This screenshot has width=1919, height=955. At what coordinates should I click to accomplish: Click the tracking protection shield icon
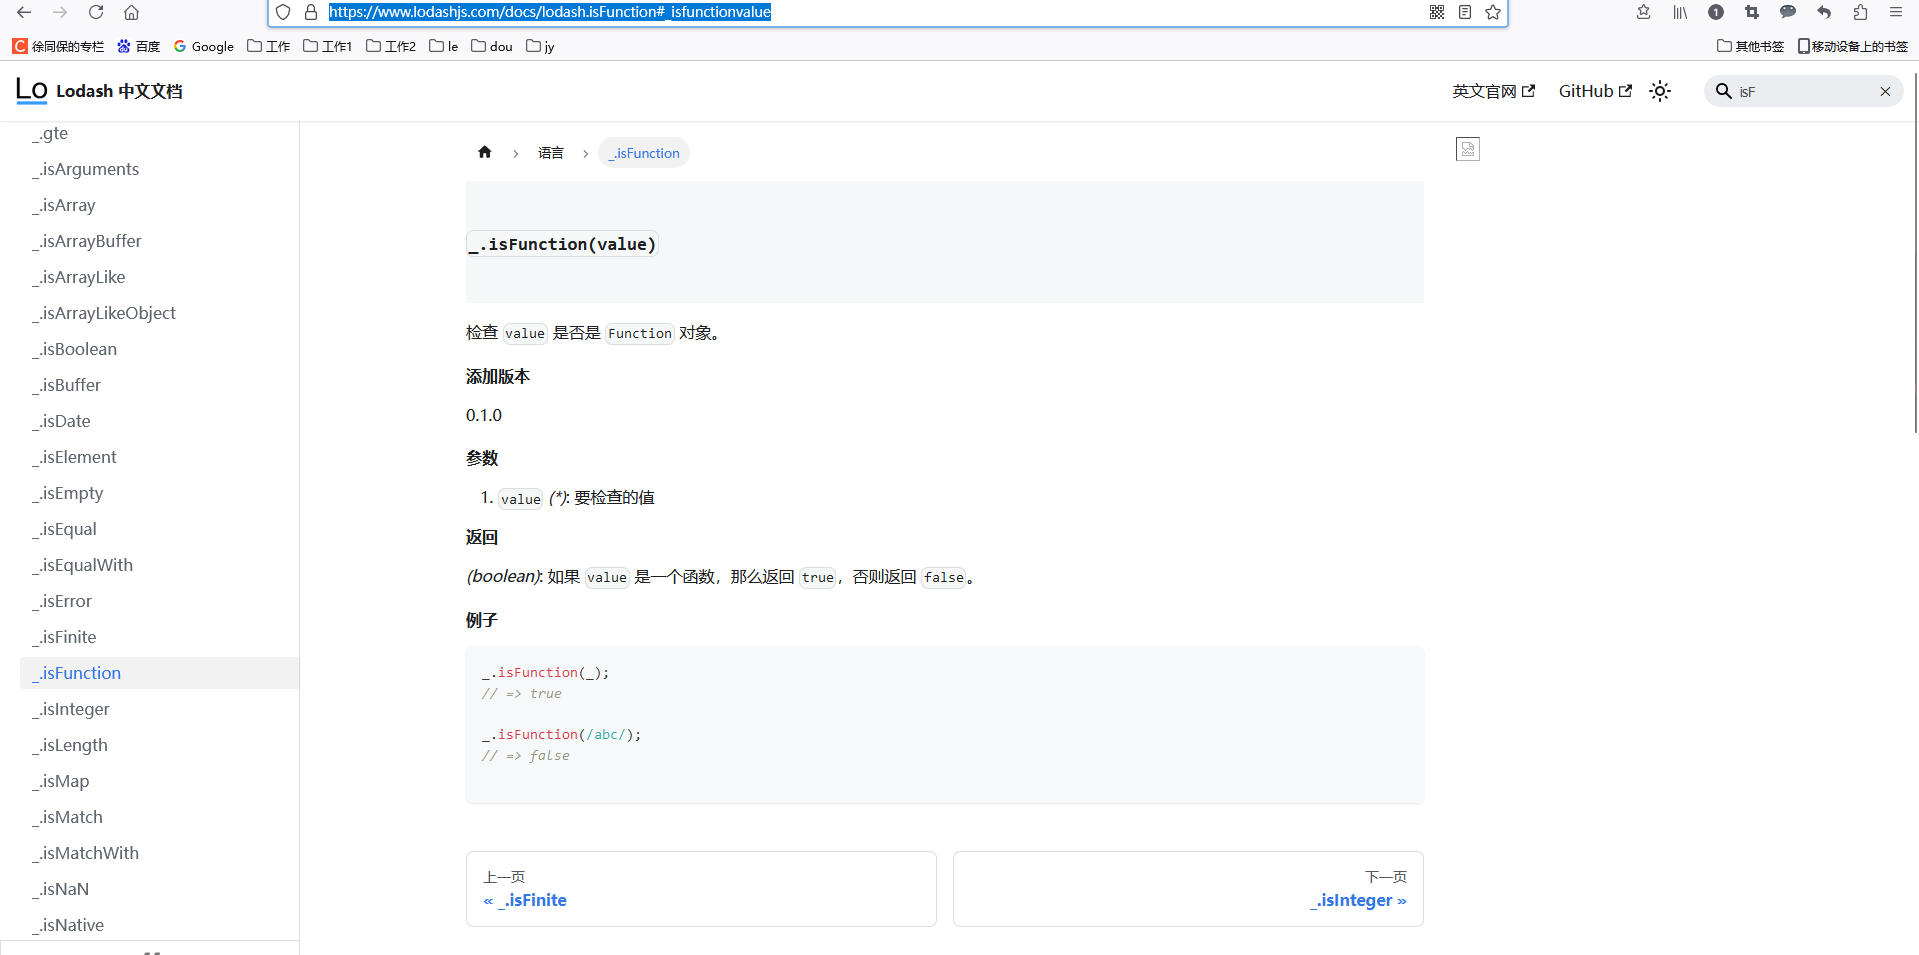(x=283, y=12)
